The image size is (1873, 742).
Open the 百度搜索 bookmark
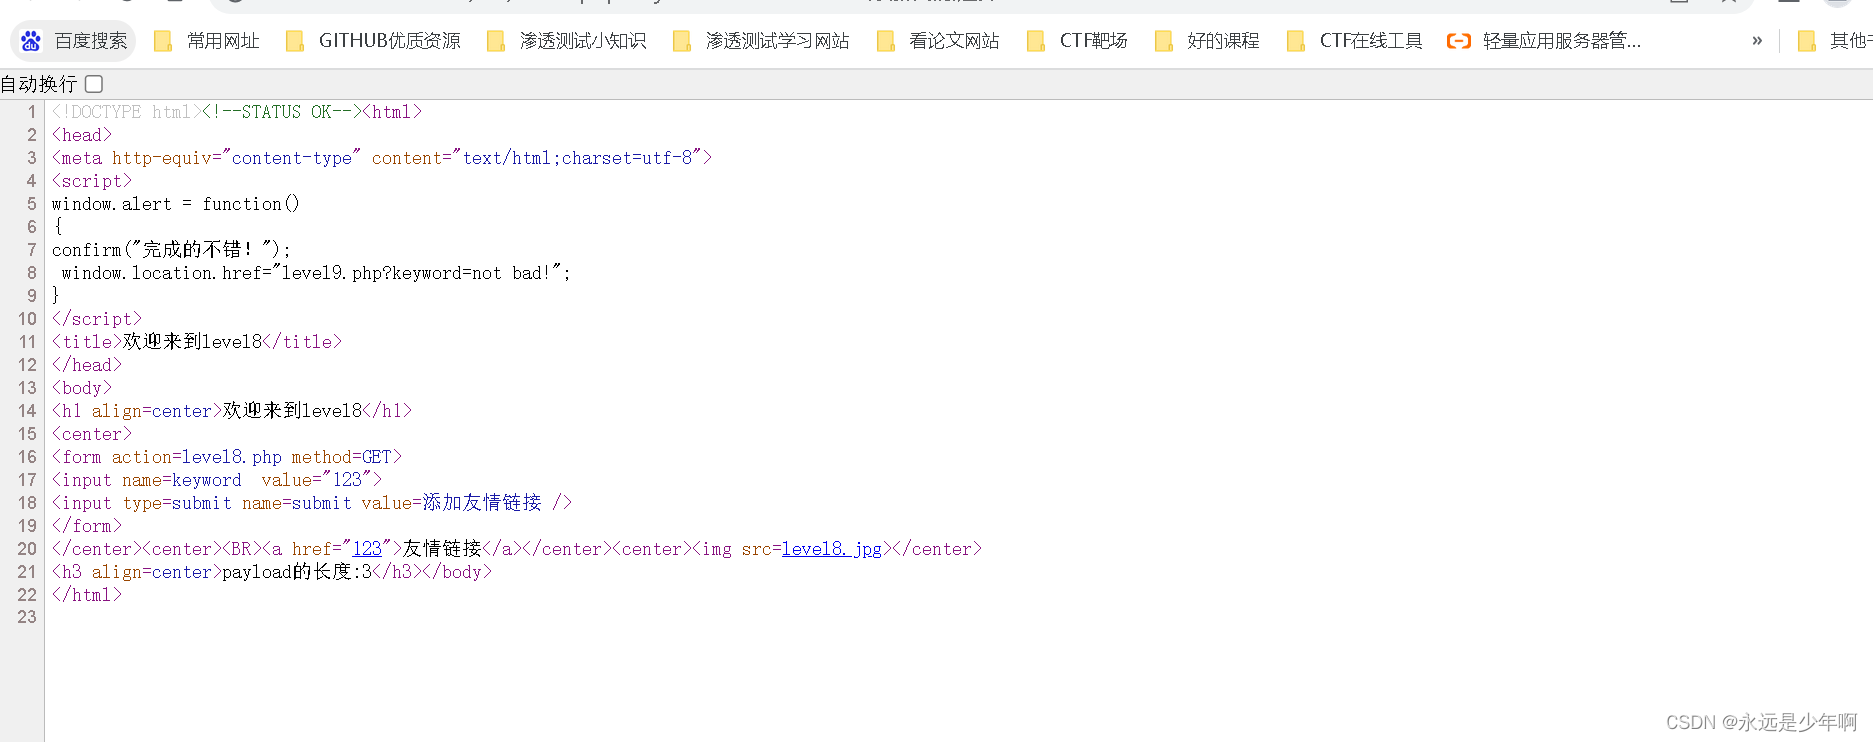[x=74, y=41]
